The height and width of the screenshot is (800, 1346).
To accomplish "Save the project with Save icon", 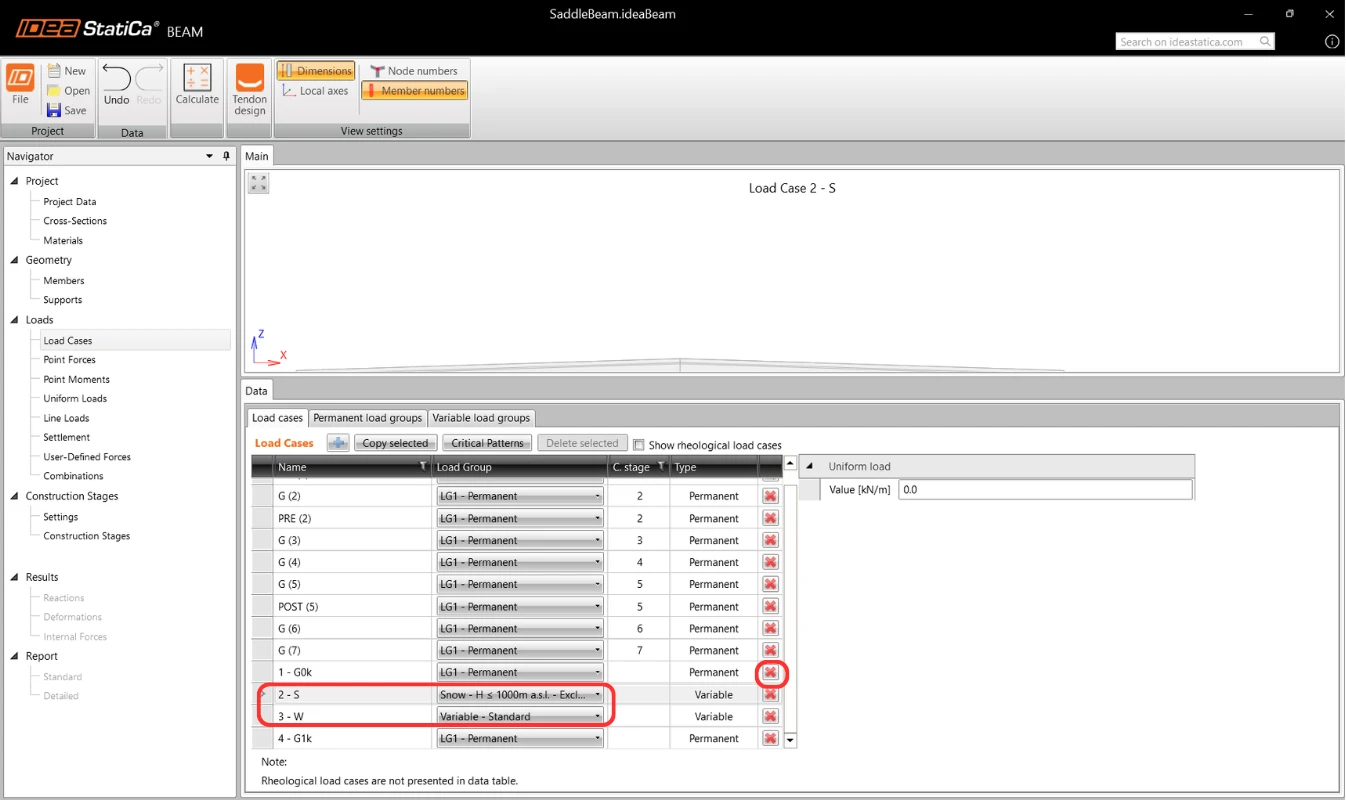I will pos(54,110).
